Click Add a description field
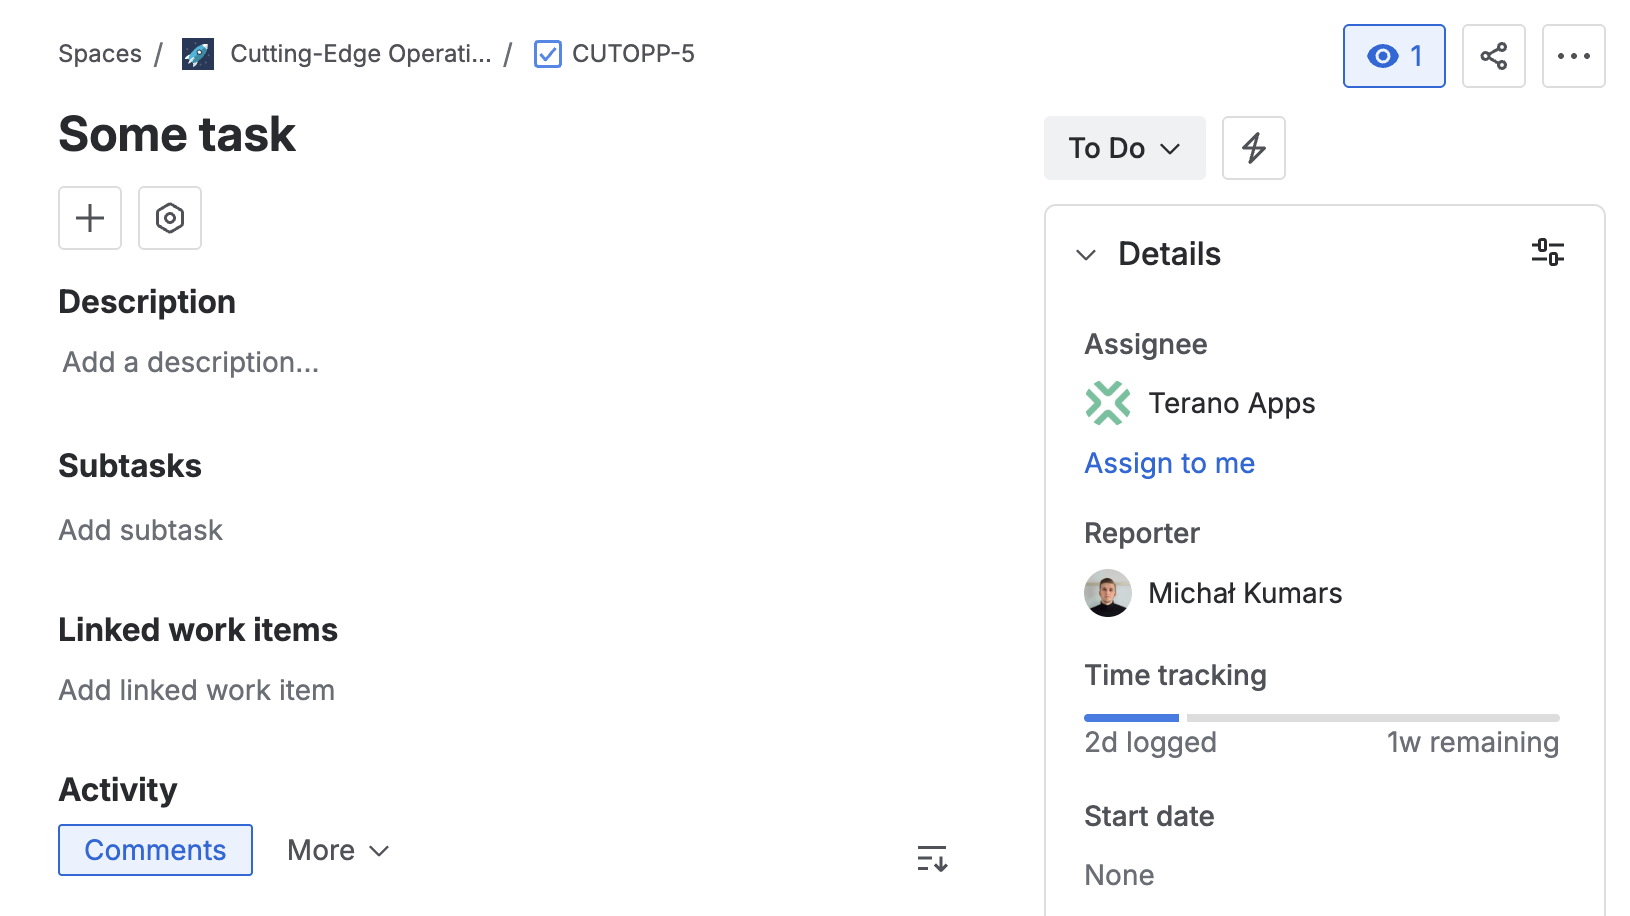Viewport: 1630px width, 916px height. point(190,362)
